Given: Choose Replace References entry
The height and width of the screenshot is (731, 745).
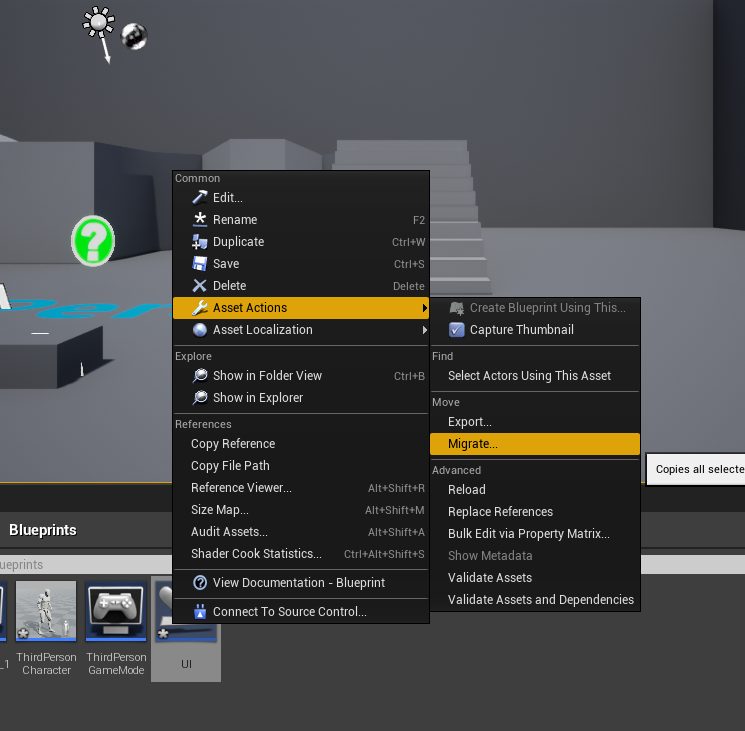Looking at the screenshot, I should (535, 512).
